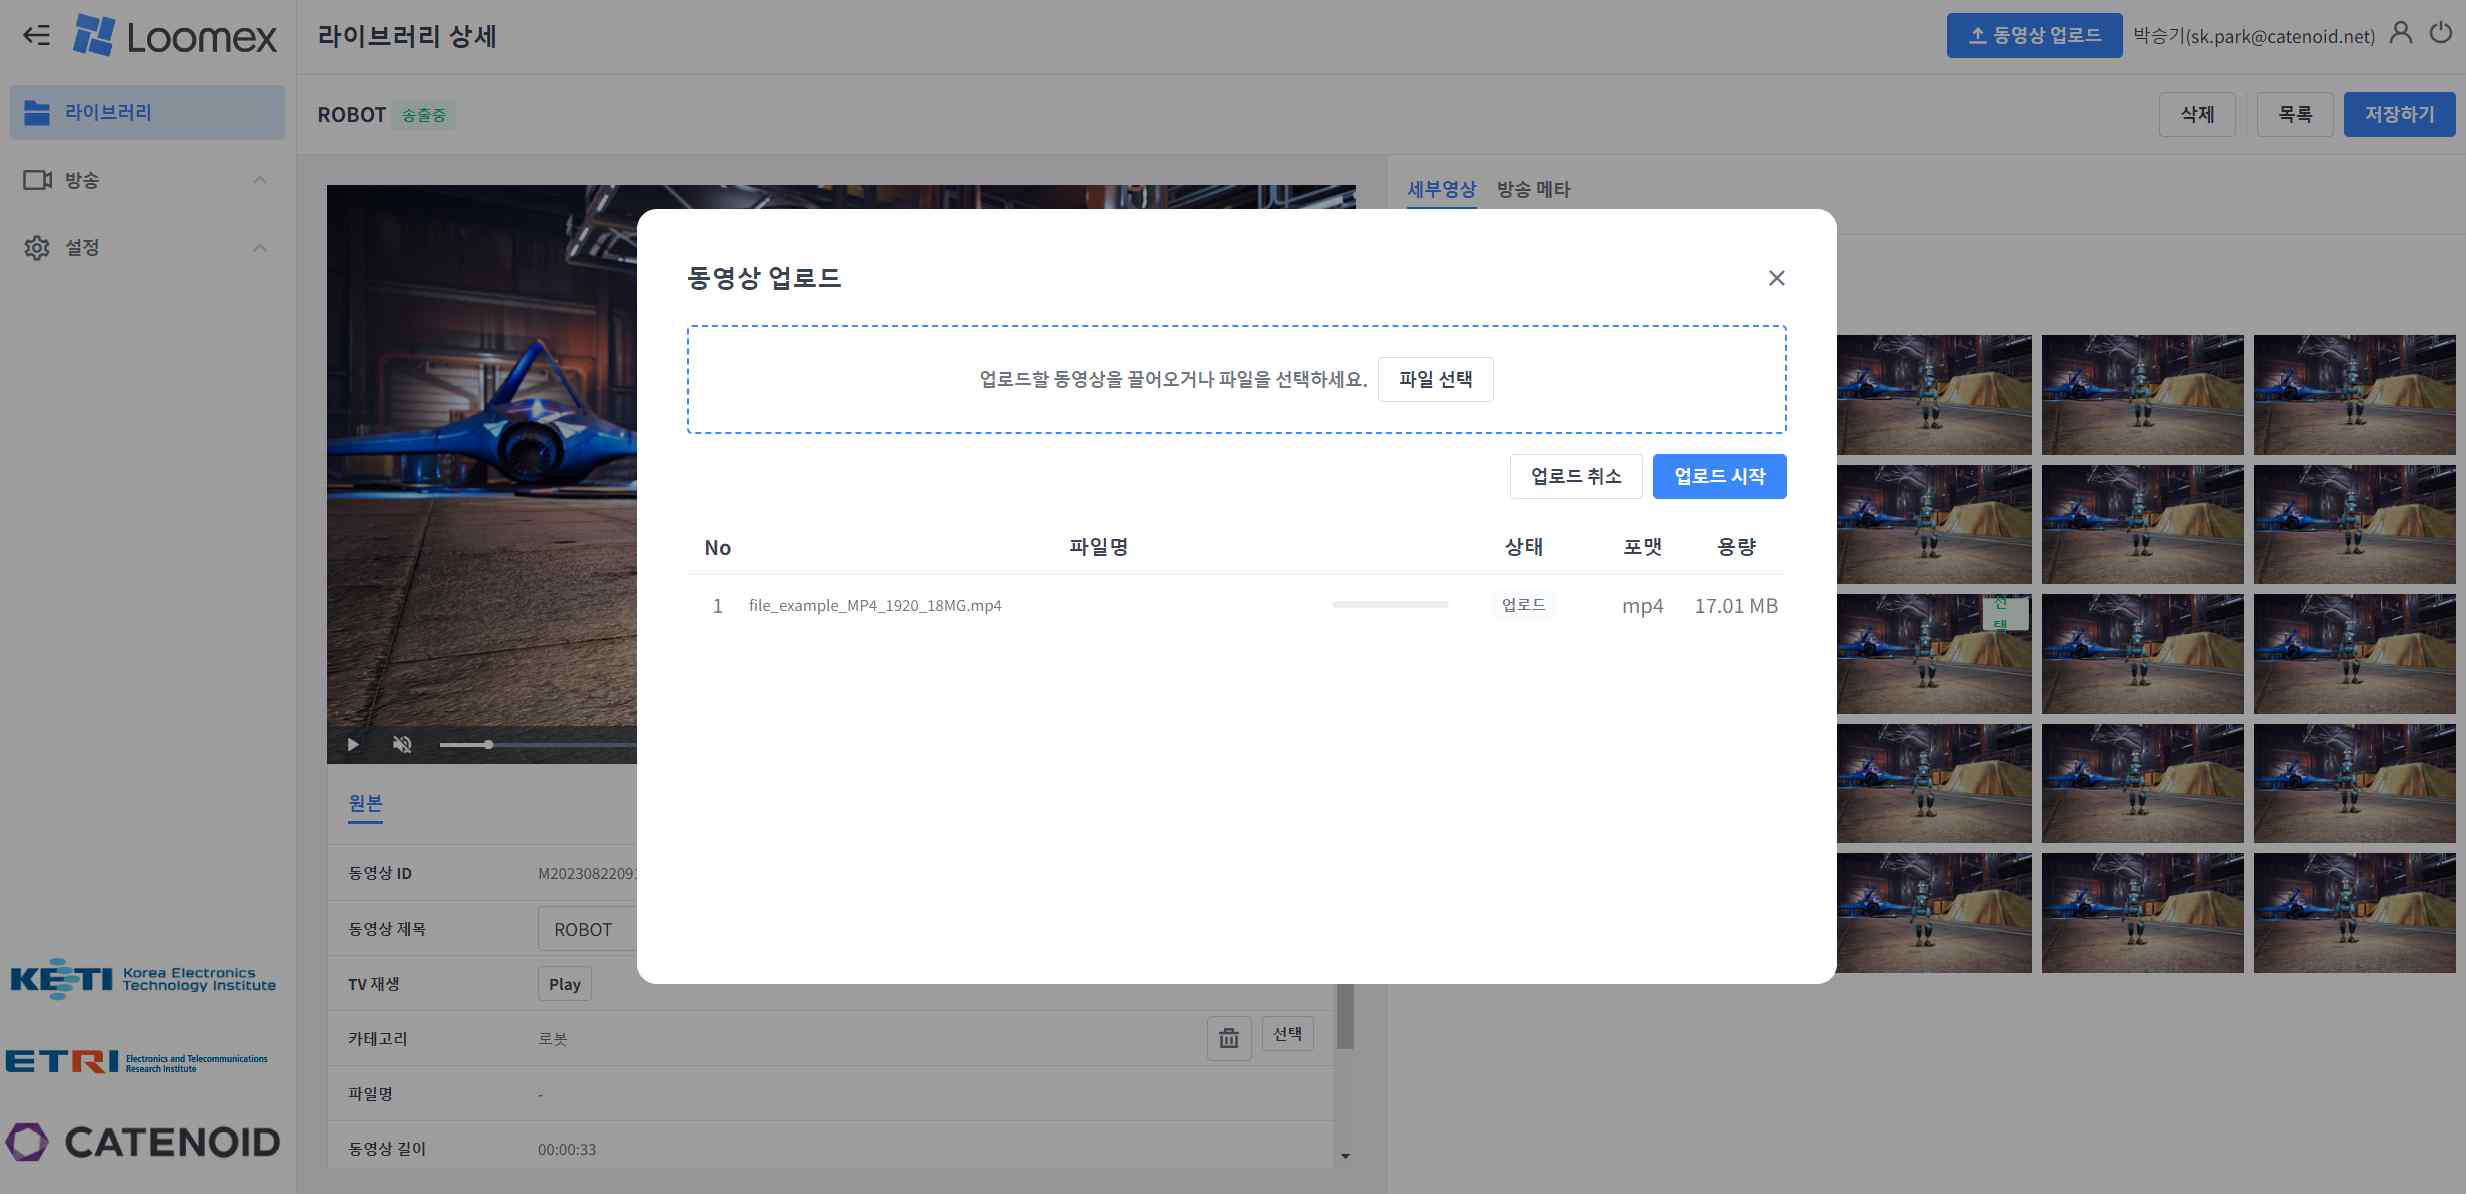Select the 원본 tab

click(x=365, y=804)
